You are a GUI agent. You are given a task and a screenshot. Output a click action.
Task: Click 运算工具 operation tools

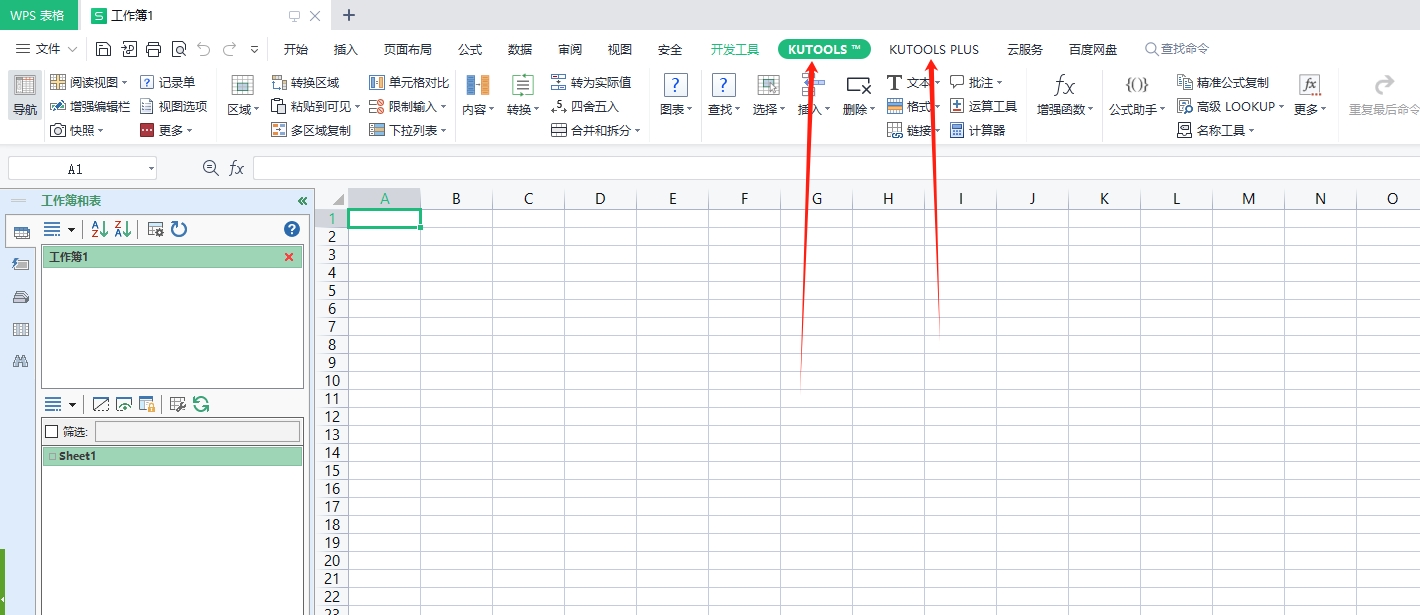pyautogui.click(x=983, y=106)
